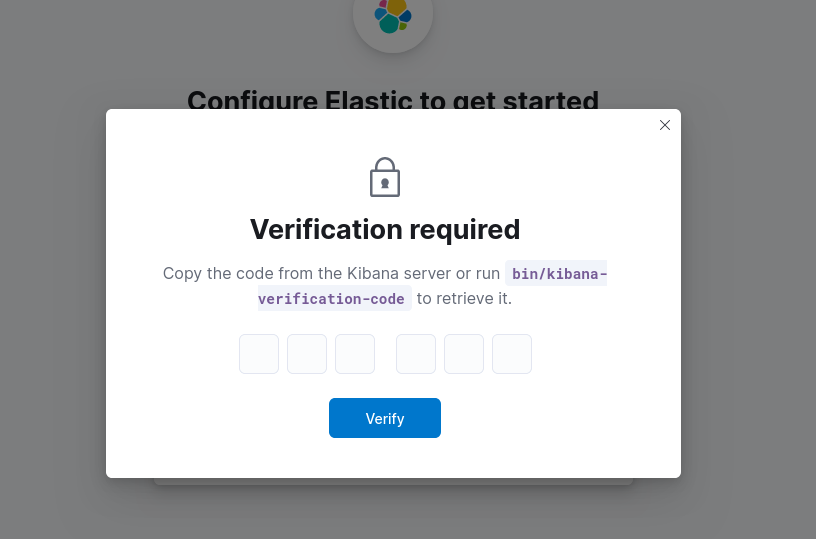Focus the first verification code digit box
The height and width of the screenshot is (539, 816).
259,354
